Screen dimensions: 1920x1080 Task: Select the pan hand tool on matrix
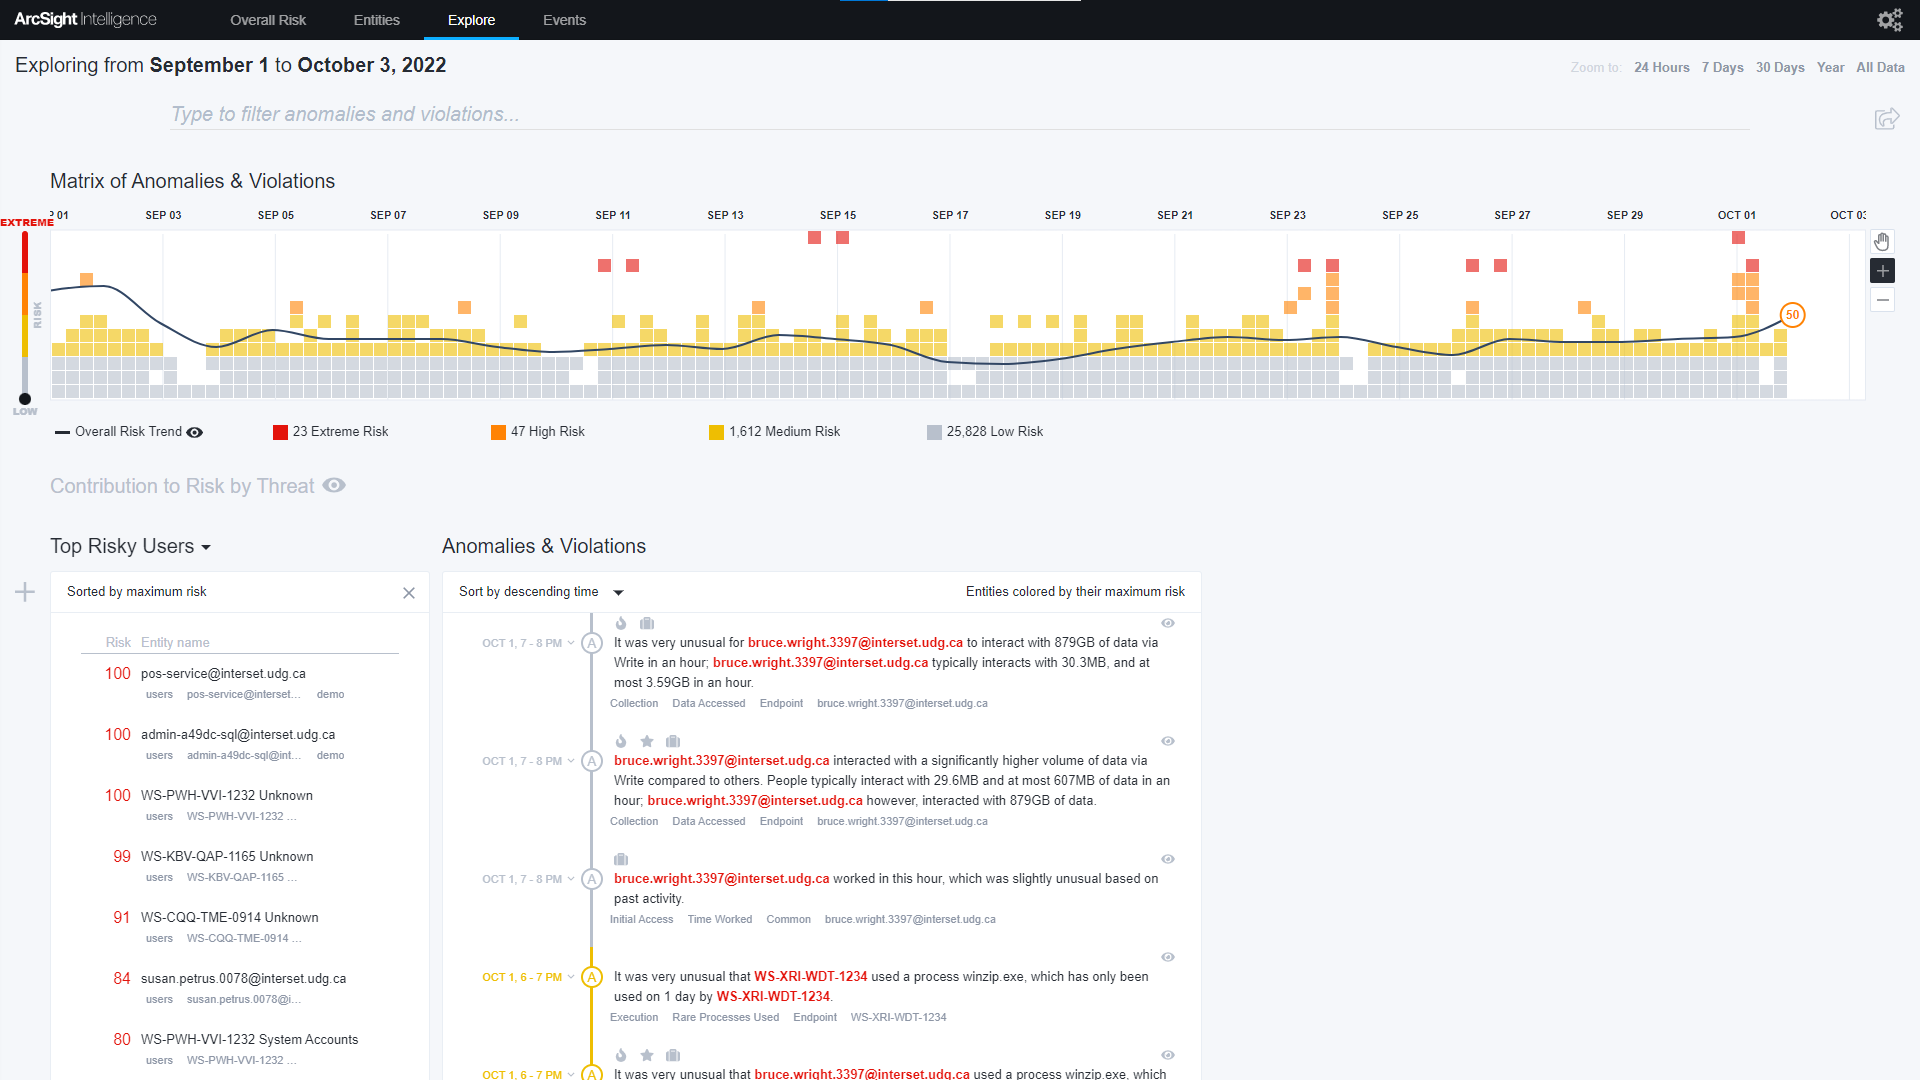(1882, 242)
